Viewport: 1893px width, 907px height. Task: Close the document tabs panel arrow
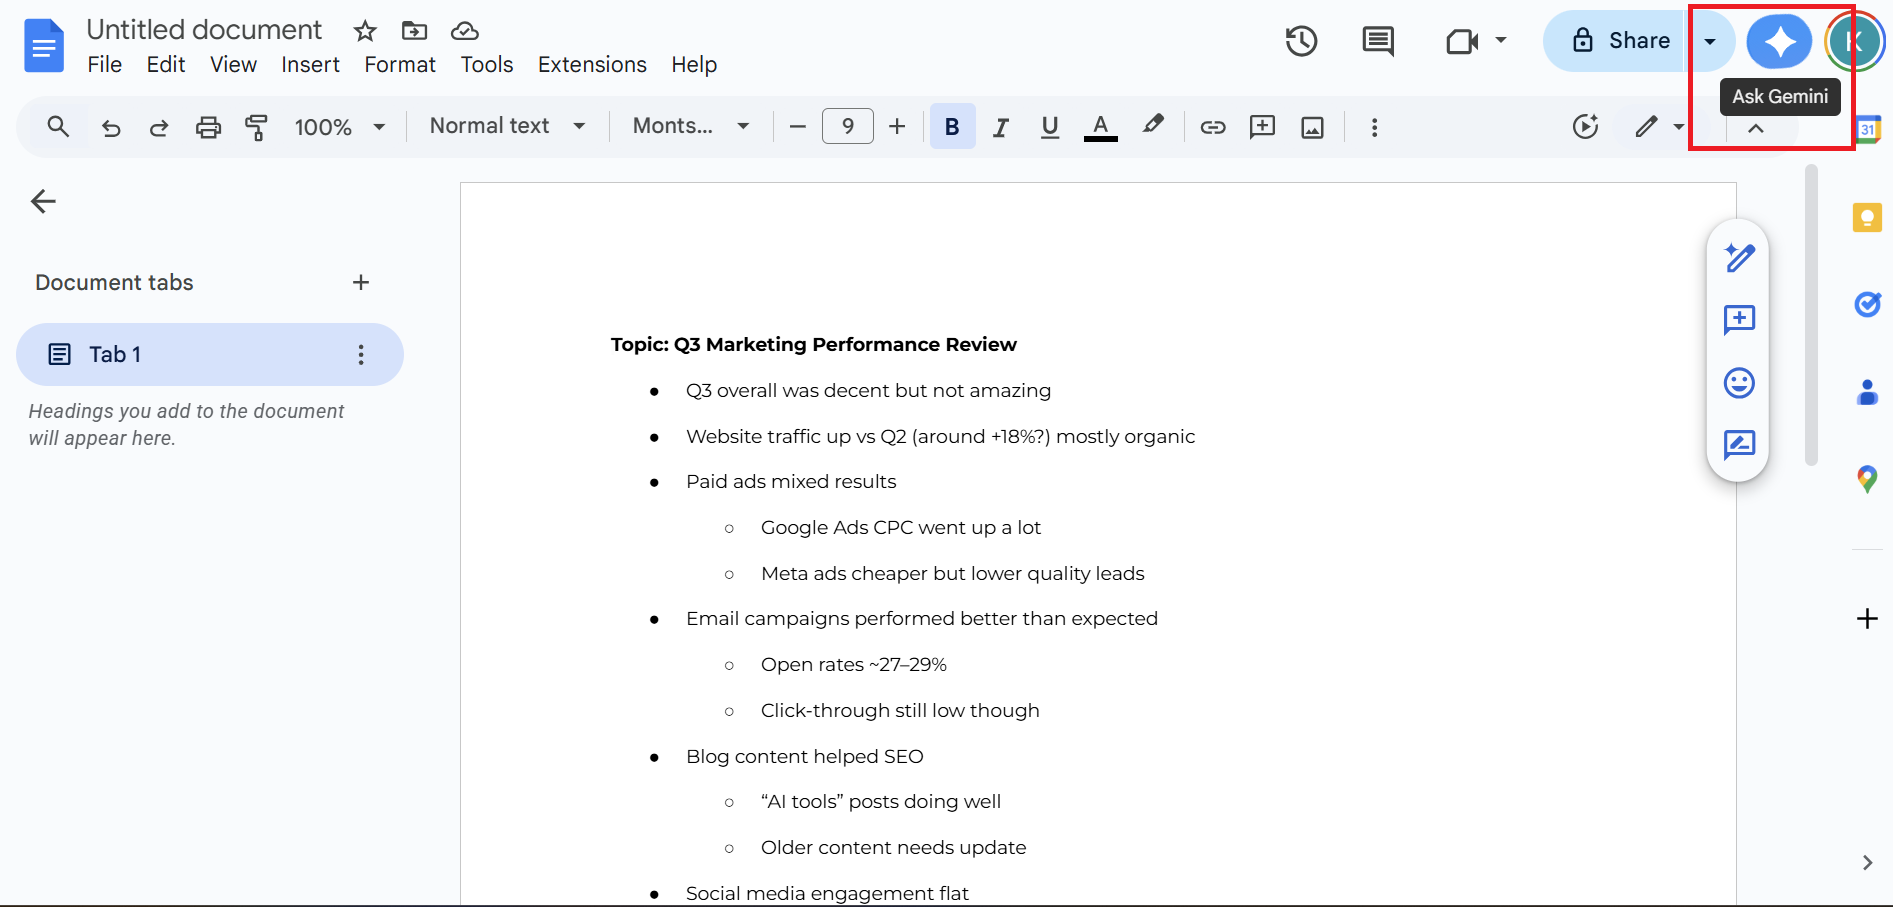pos(43,202)
